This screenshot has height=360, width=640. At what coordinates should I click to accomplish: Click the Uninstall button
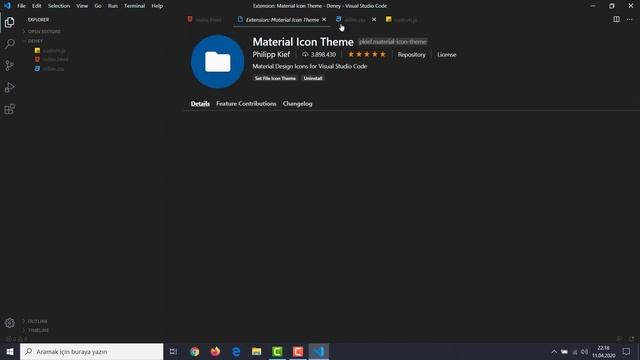pos(313,78)
